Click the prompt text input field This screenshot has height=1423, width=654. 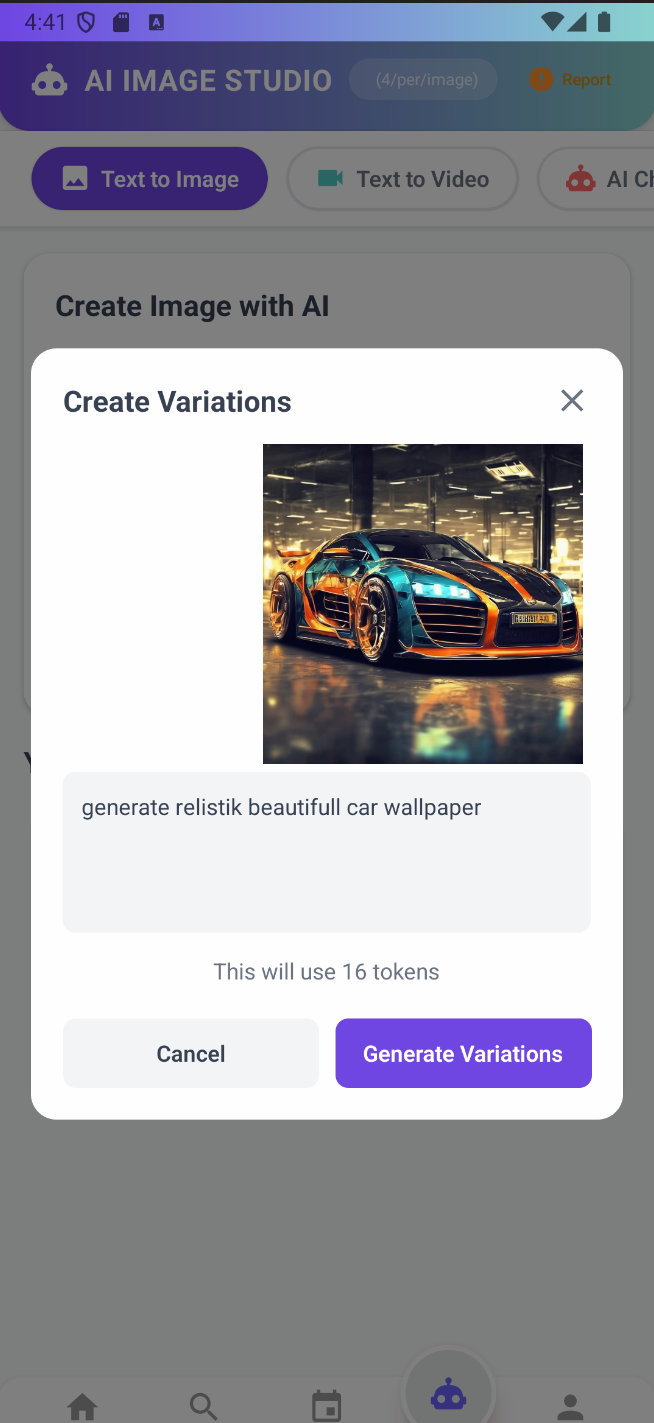(327, 852)
